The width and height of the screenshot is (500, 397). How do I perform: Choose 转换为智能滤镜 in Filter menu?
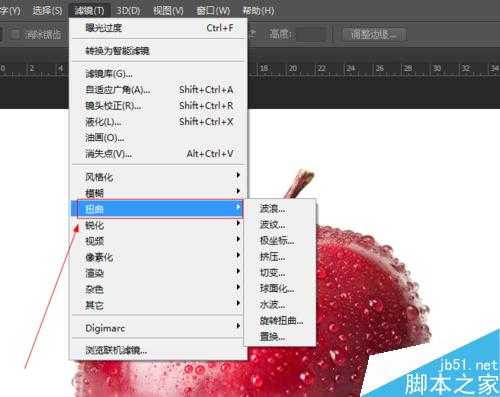[158, 51]
